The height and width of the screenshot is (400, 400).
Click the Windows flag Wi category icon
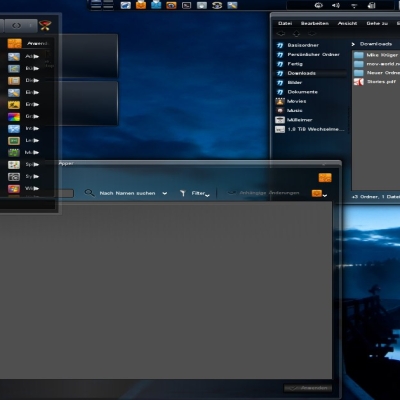pyautogui.click(x=14, y=189)
